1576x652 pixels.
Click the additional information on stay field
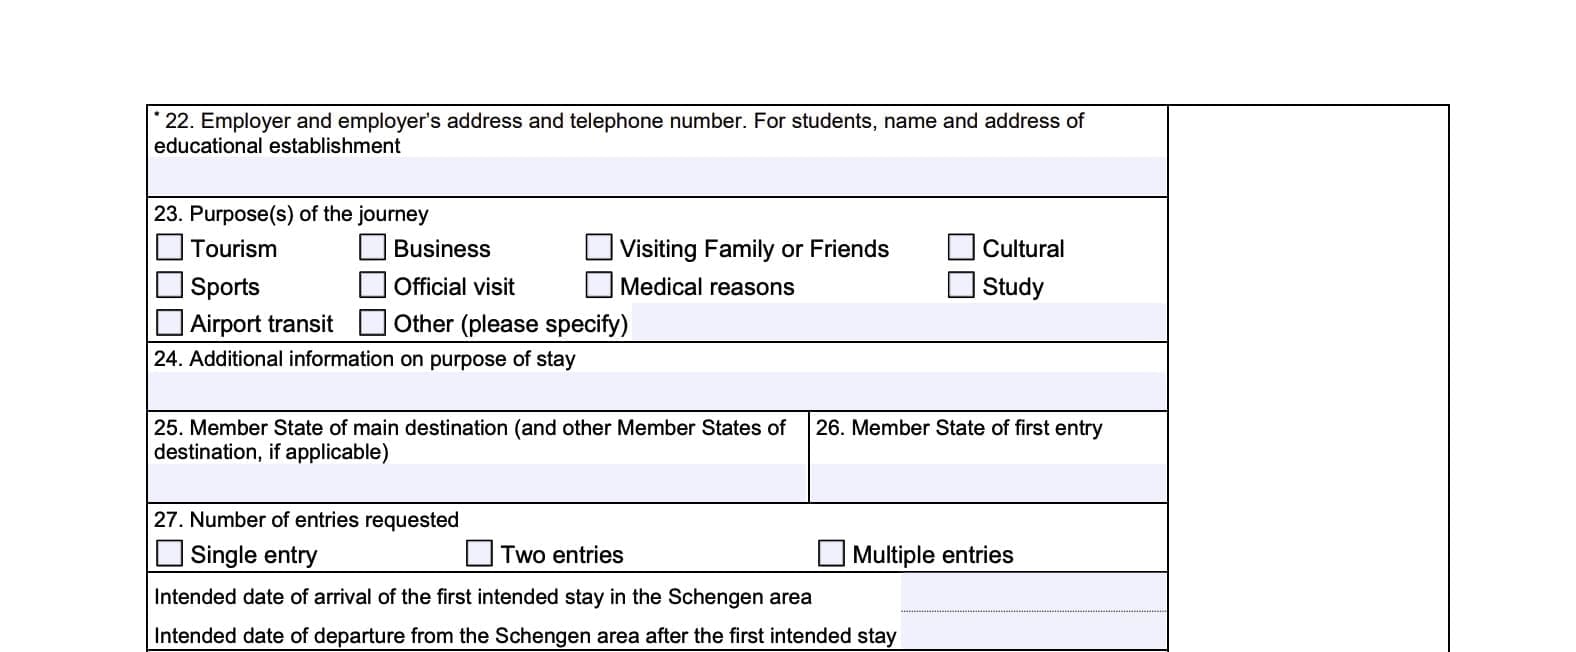tap(657, 390)
